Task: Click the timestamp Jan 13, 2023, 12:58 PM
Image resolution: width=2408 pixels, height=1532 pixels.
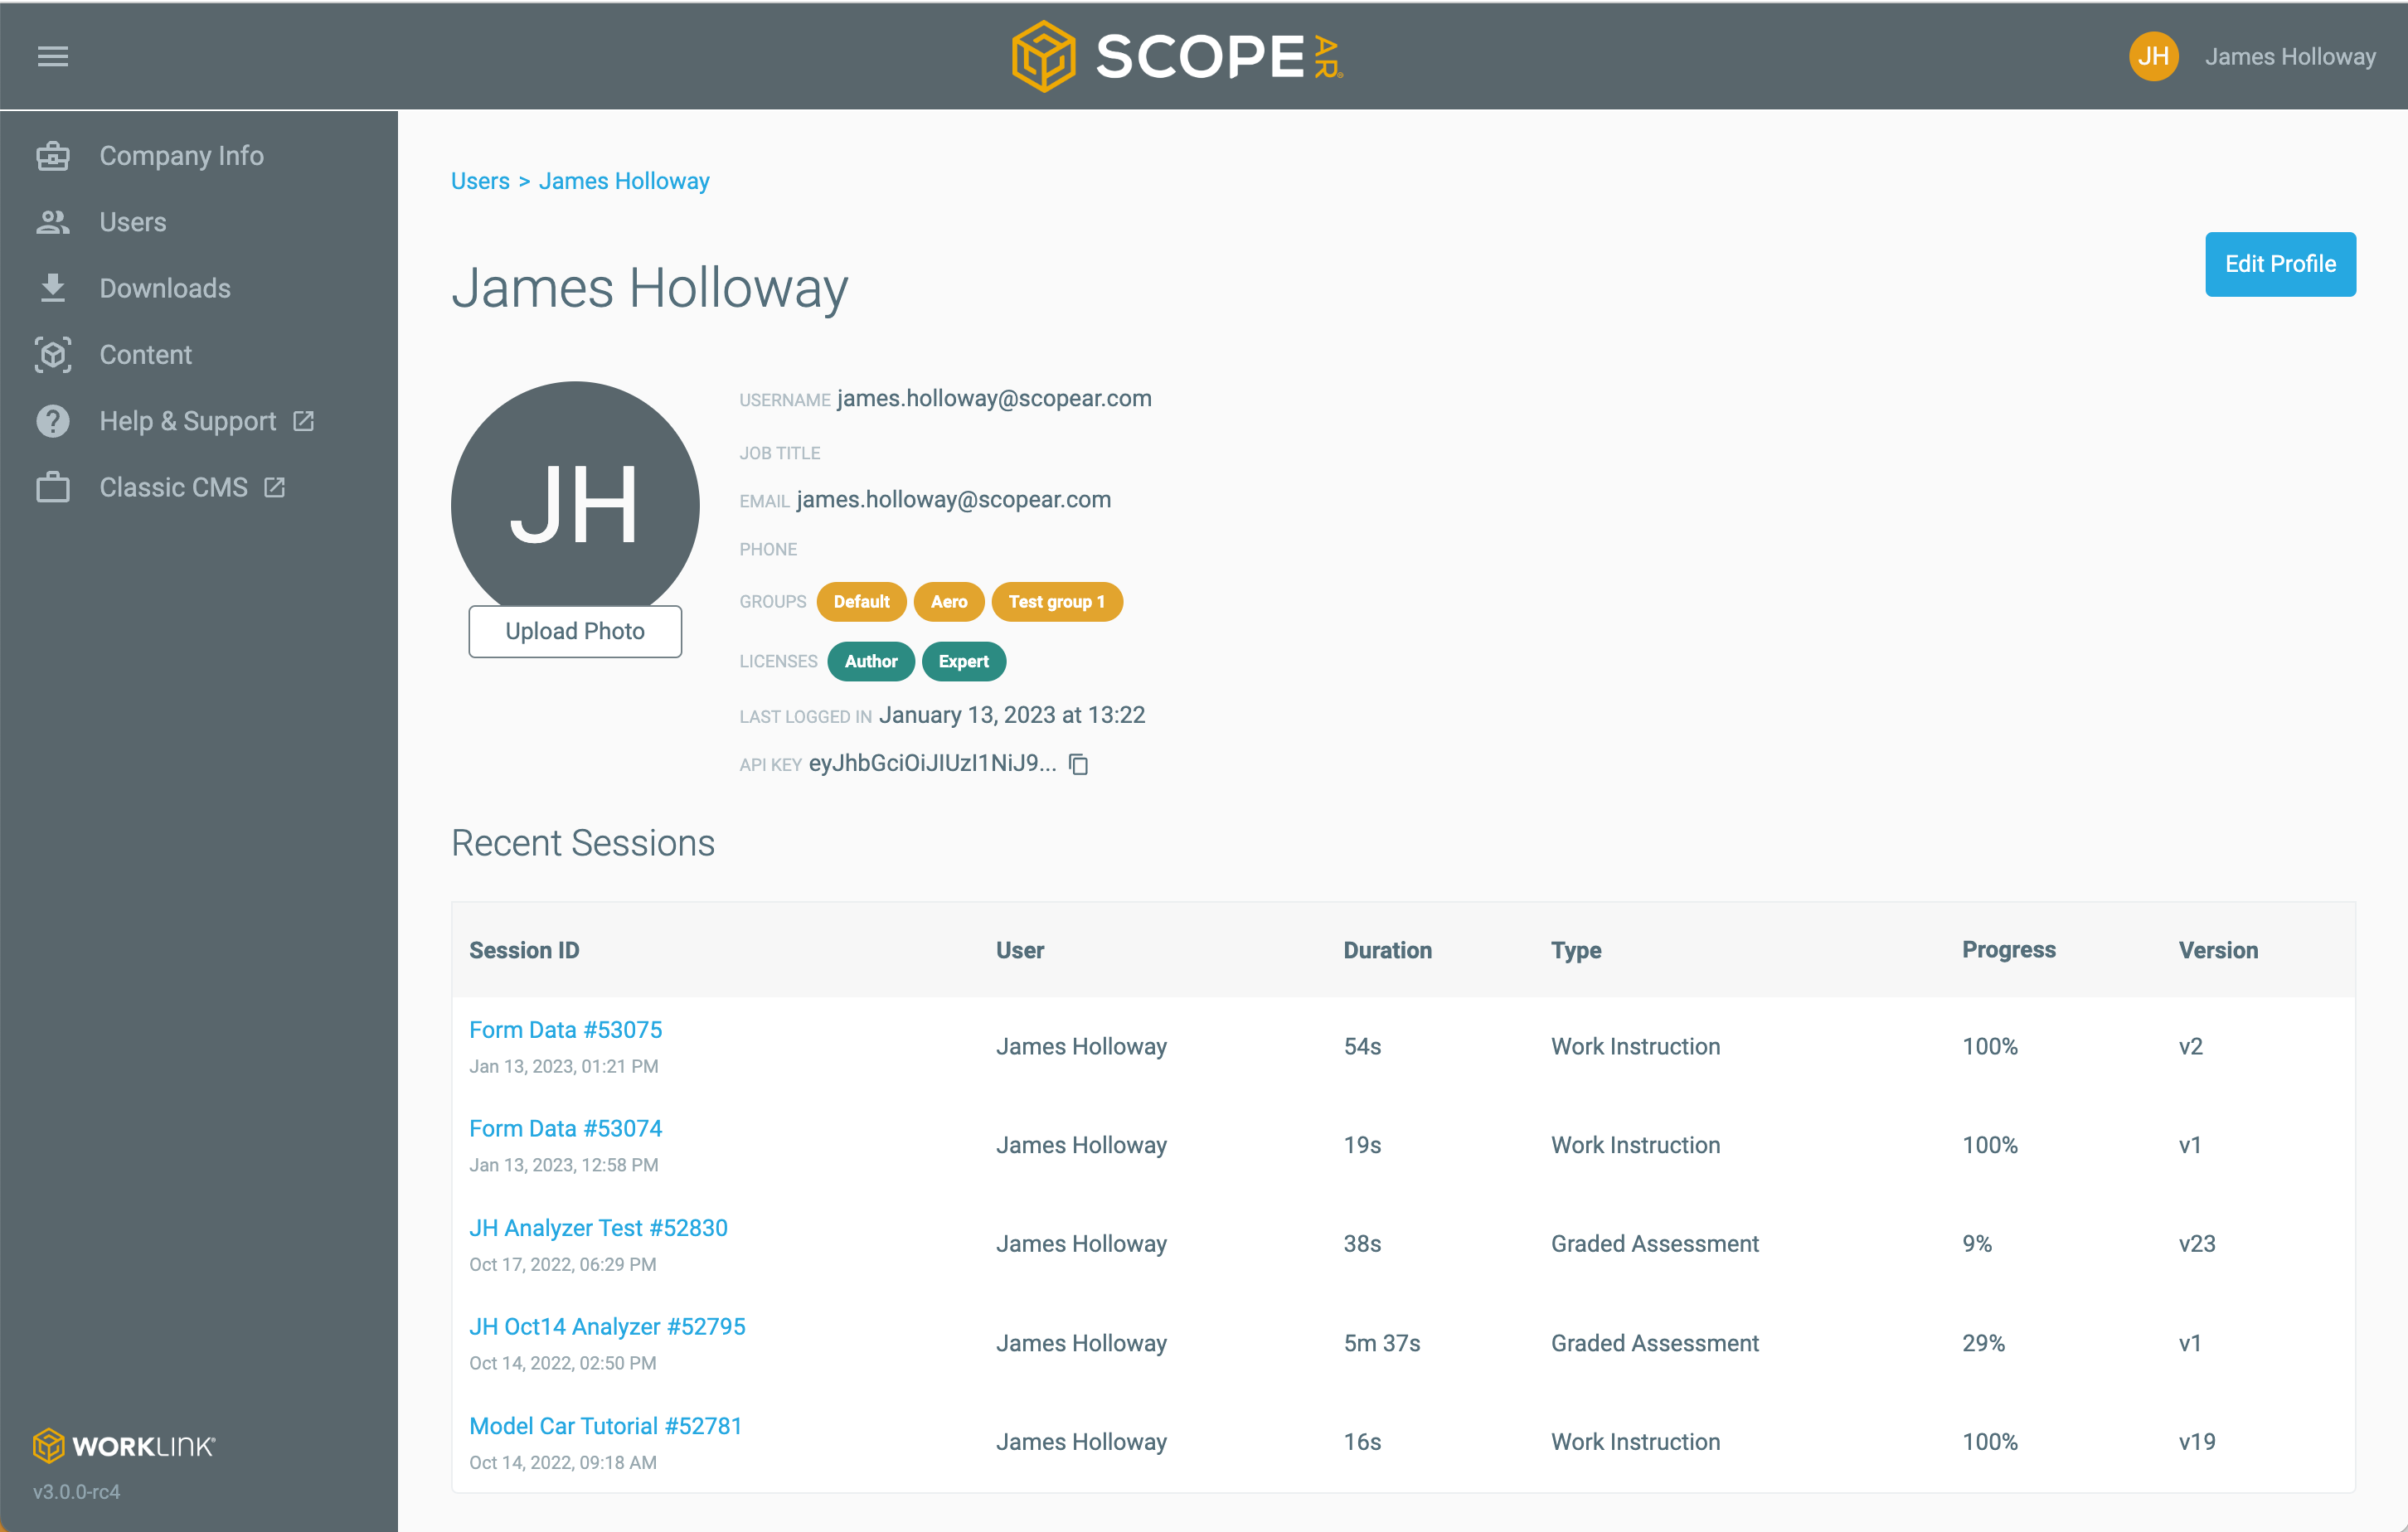Action: click(x=564, y=1165)
